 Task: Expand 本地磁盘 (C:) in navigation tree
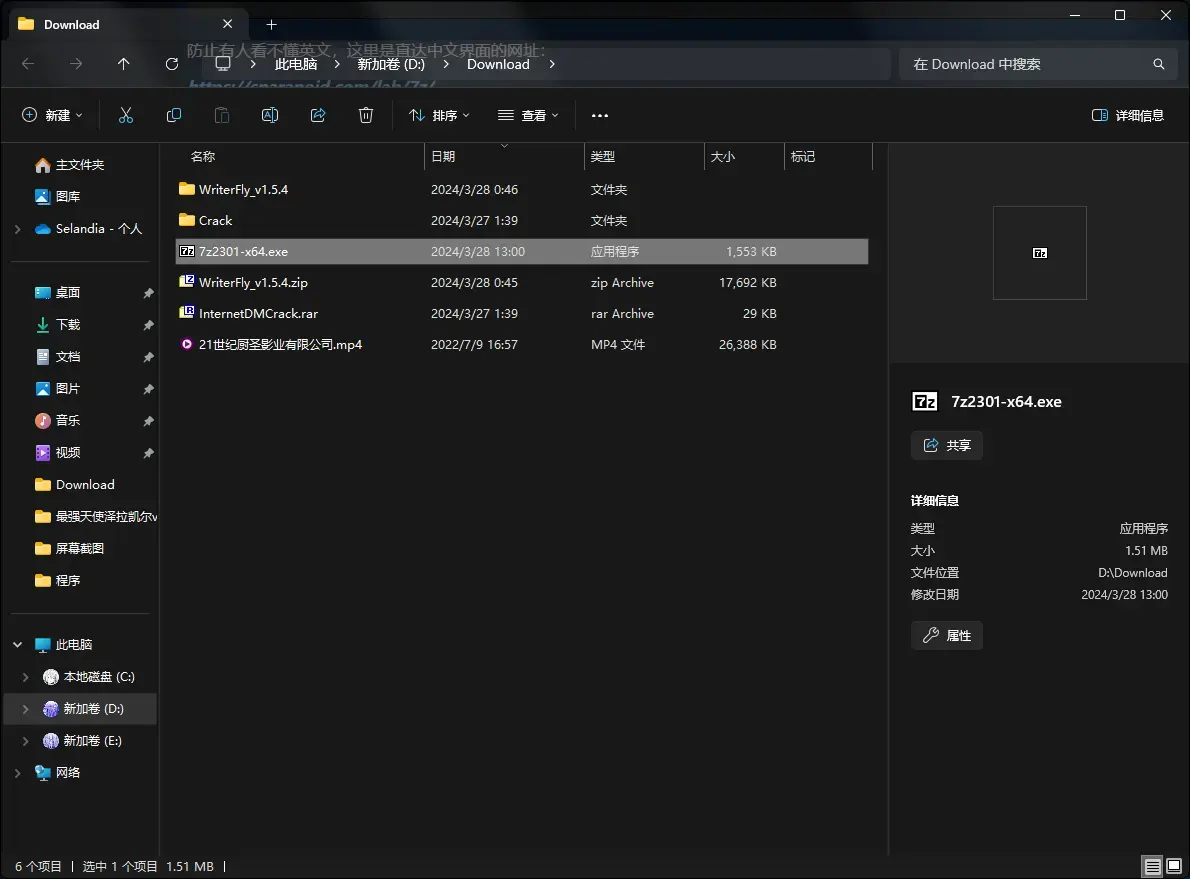point(26,677)
